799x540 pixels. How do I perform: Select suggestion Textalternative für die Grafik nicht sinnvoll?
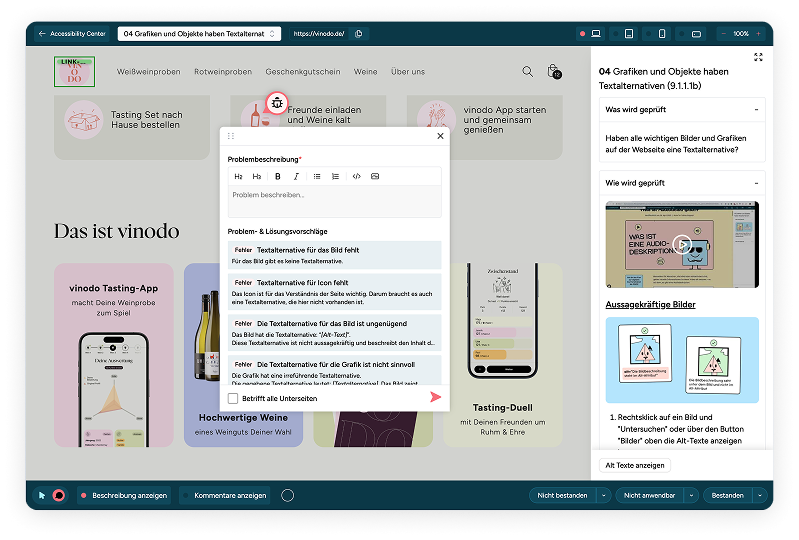click(x=334, y=370)
